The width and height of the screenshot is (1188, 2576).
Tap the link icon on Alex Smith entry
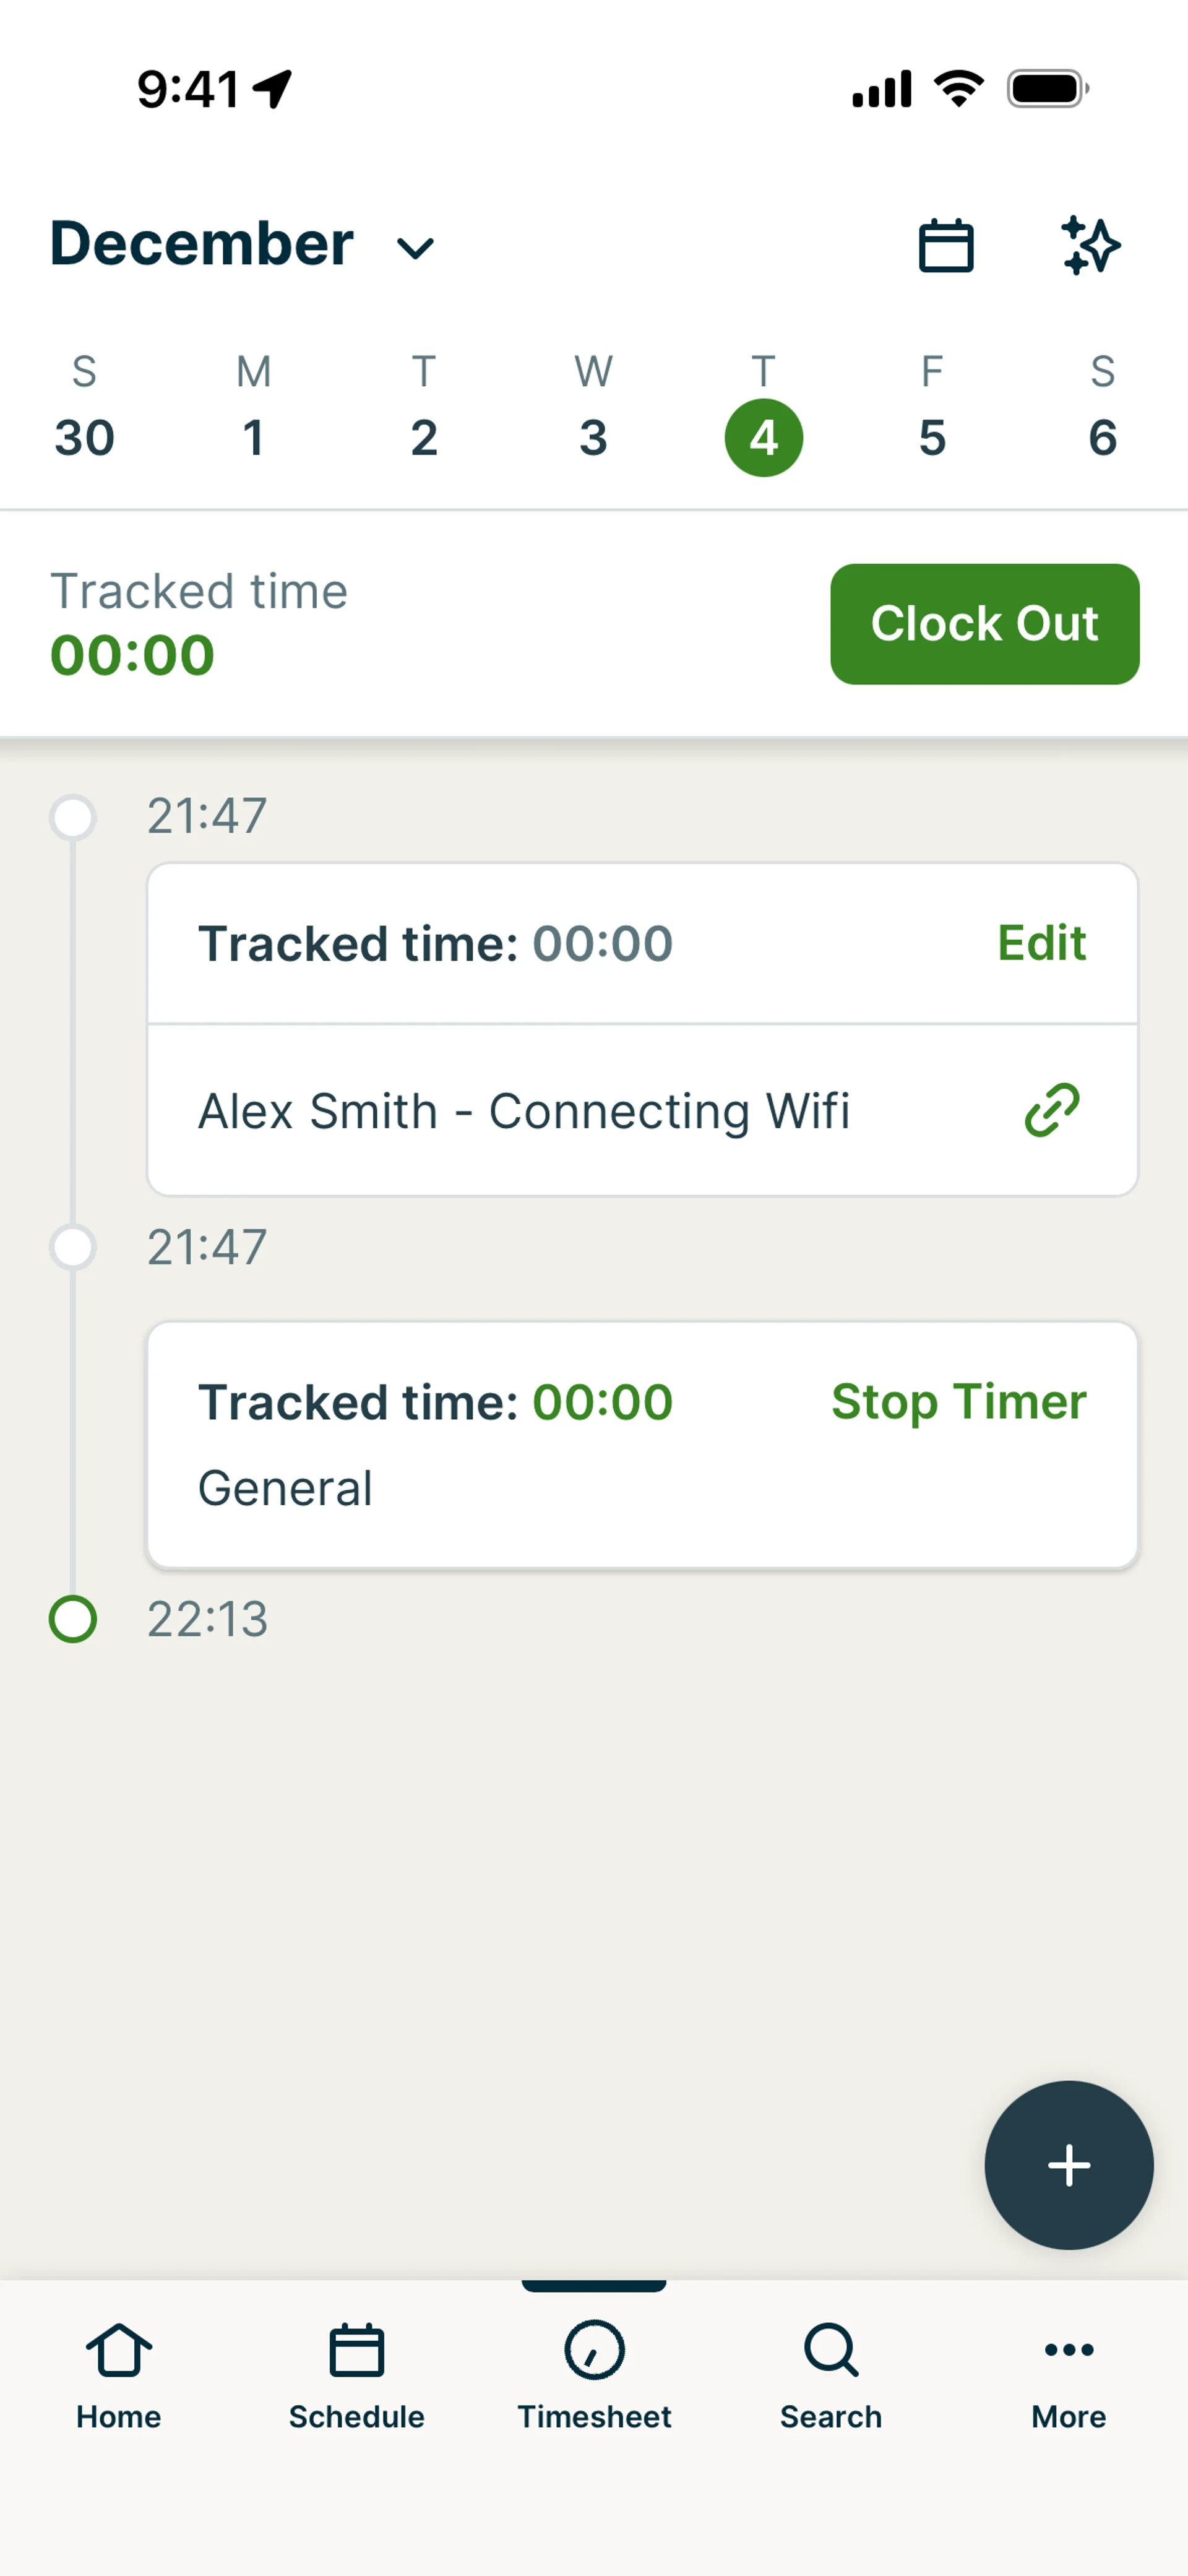1052,1110
